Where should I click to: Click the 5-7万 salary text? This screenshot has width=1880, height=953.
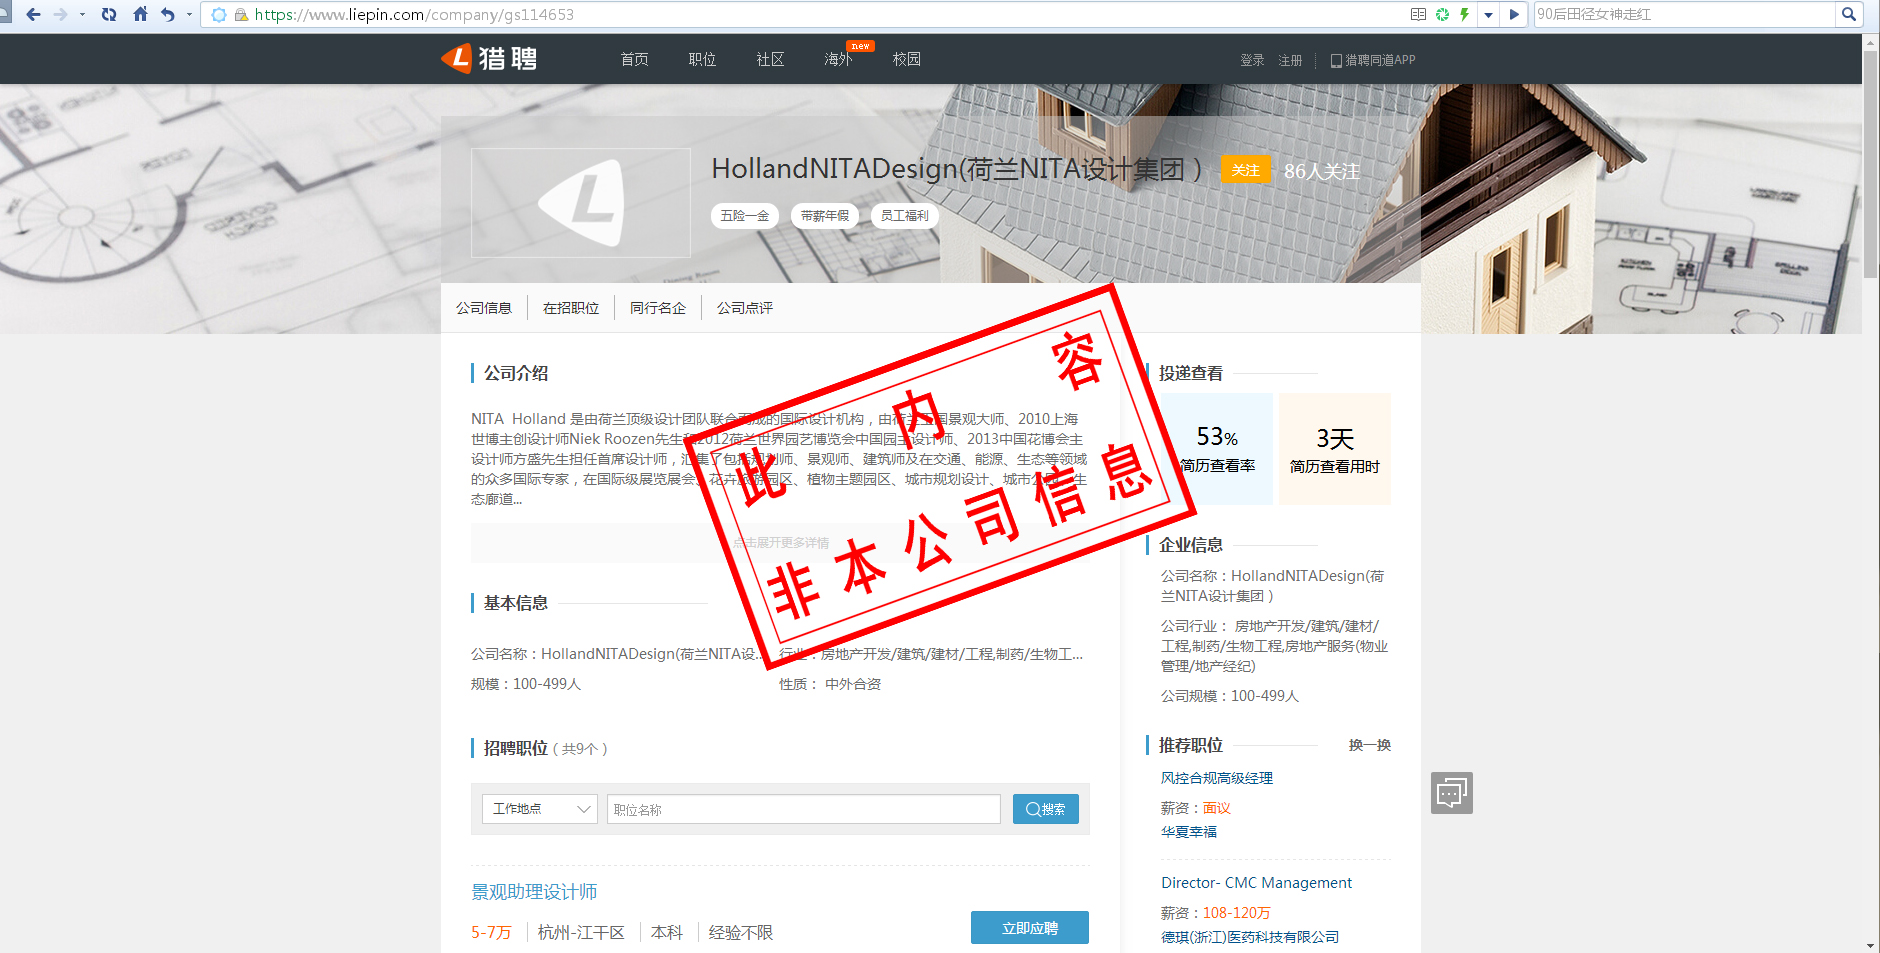tap(491, 932)
